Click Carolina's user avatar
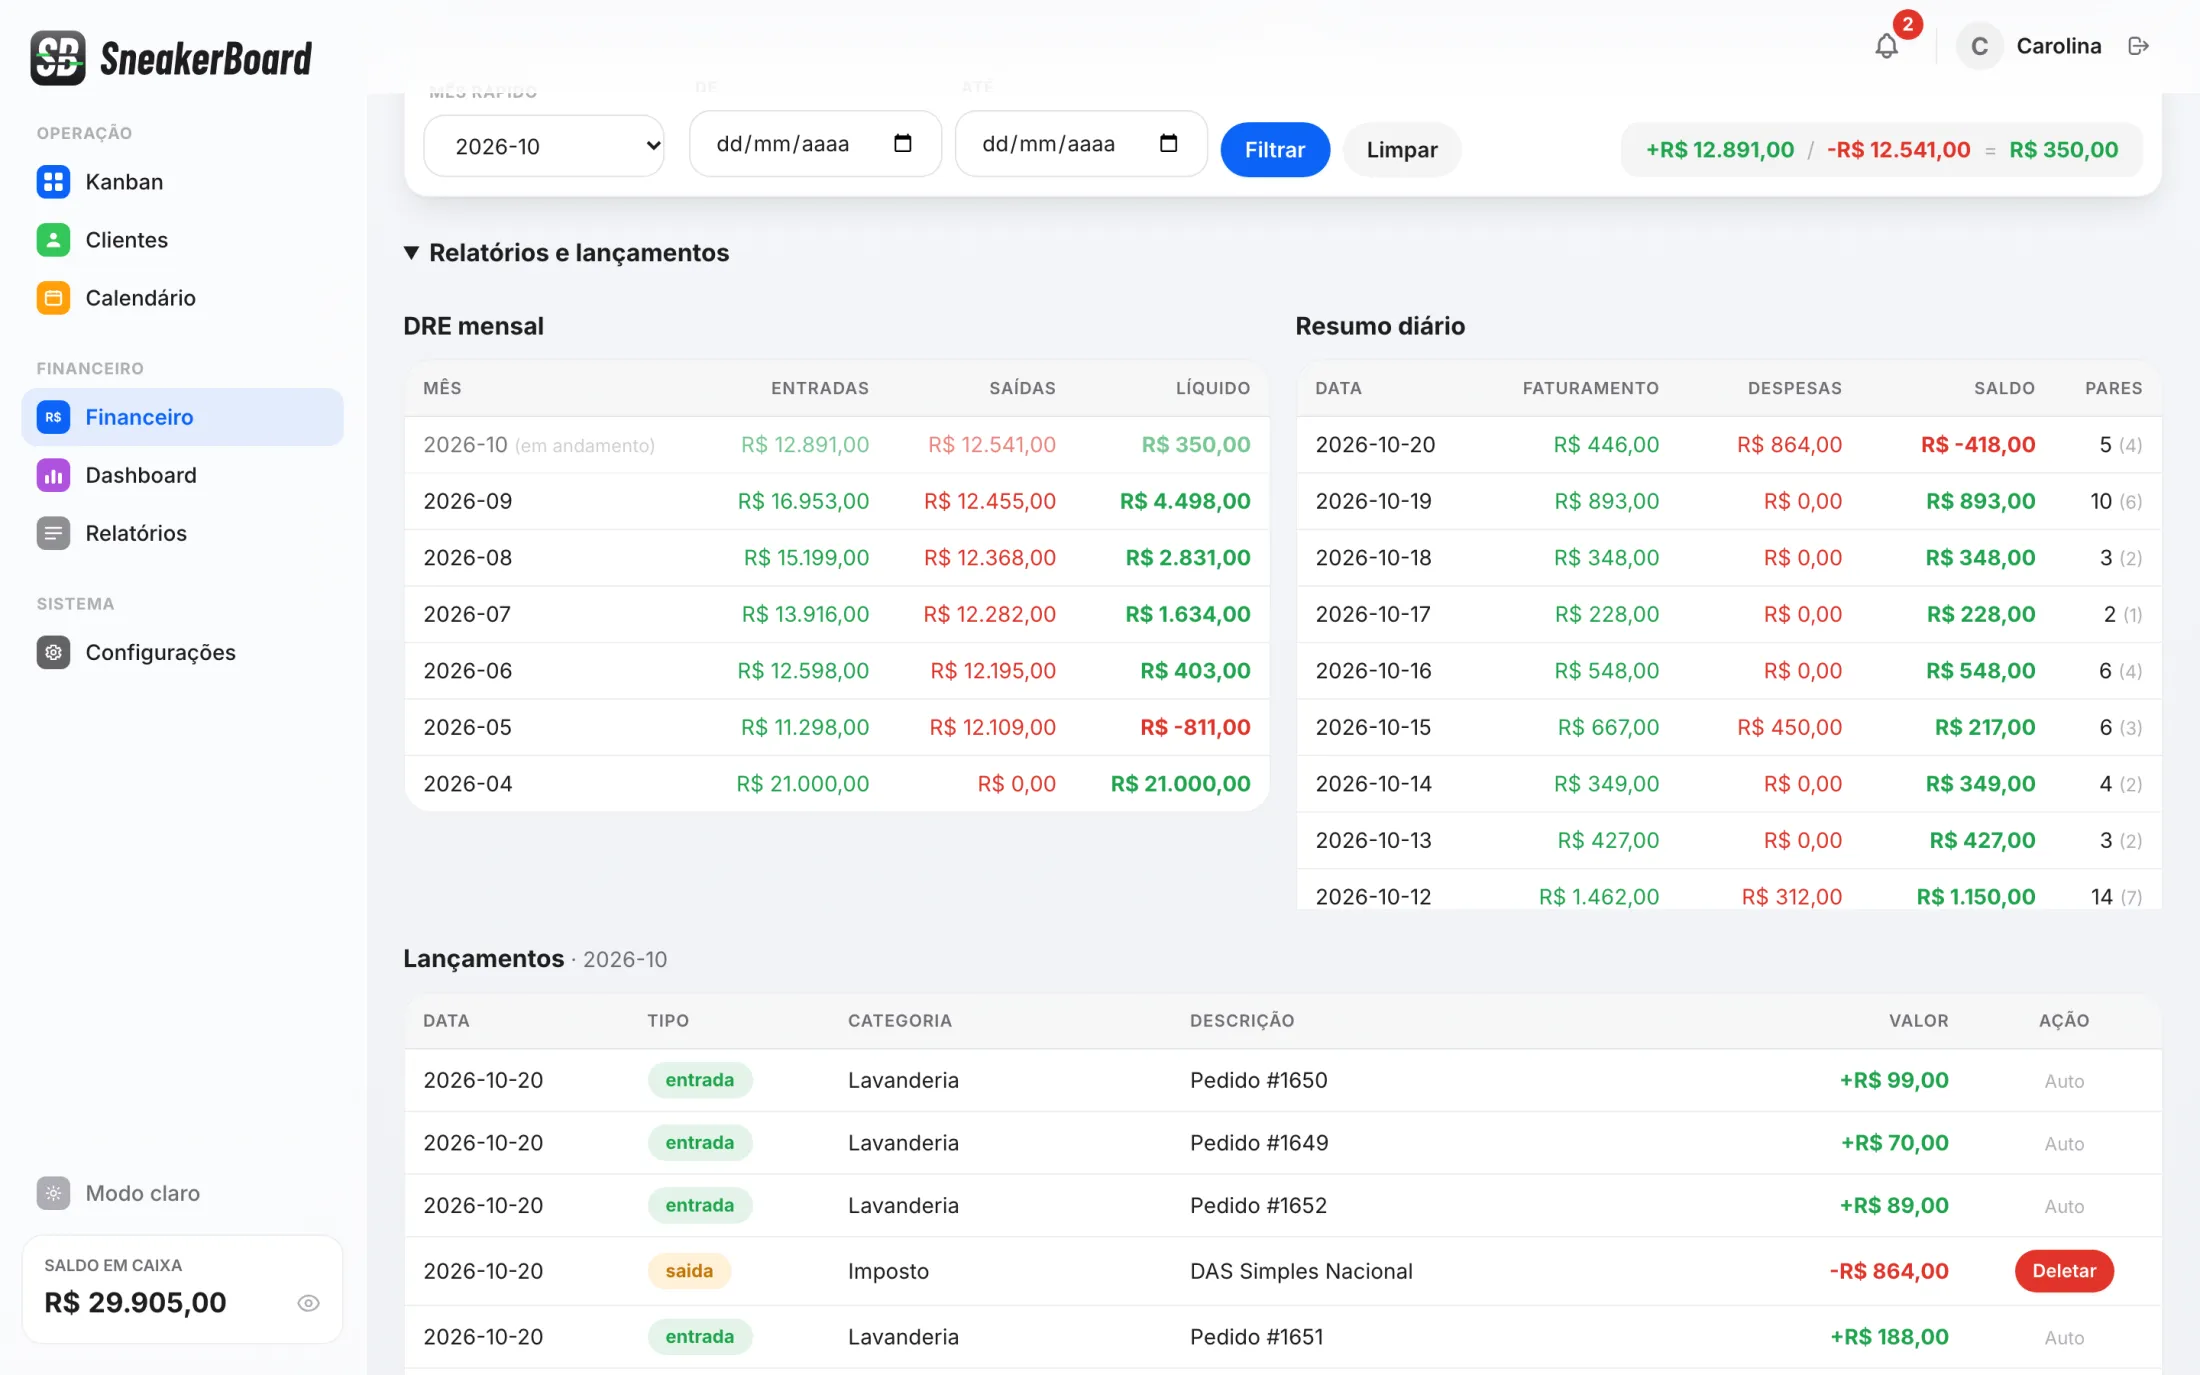 point(1978,46)
